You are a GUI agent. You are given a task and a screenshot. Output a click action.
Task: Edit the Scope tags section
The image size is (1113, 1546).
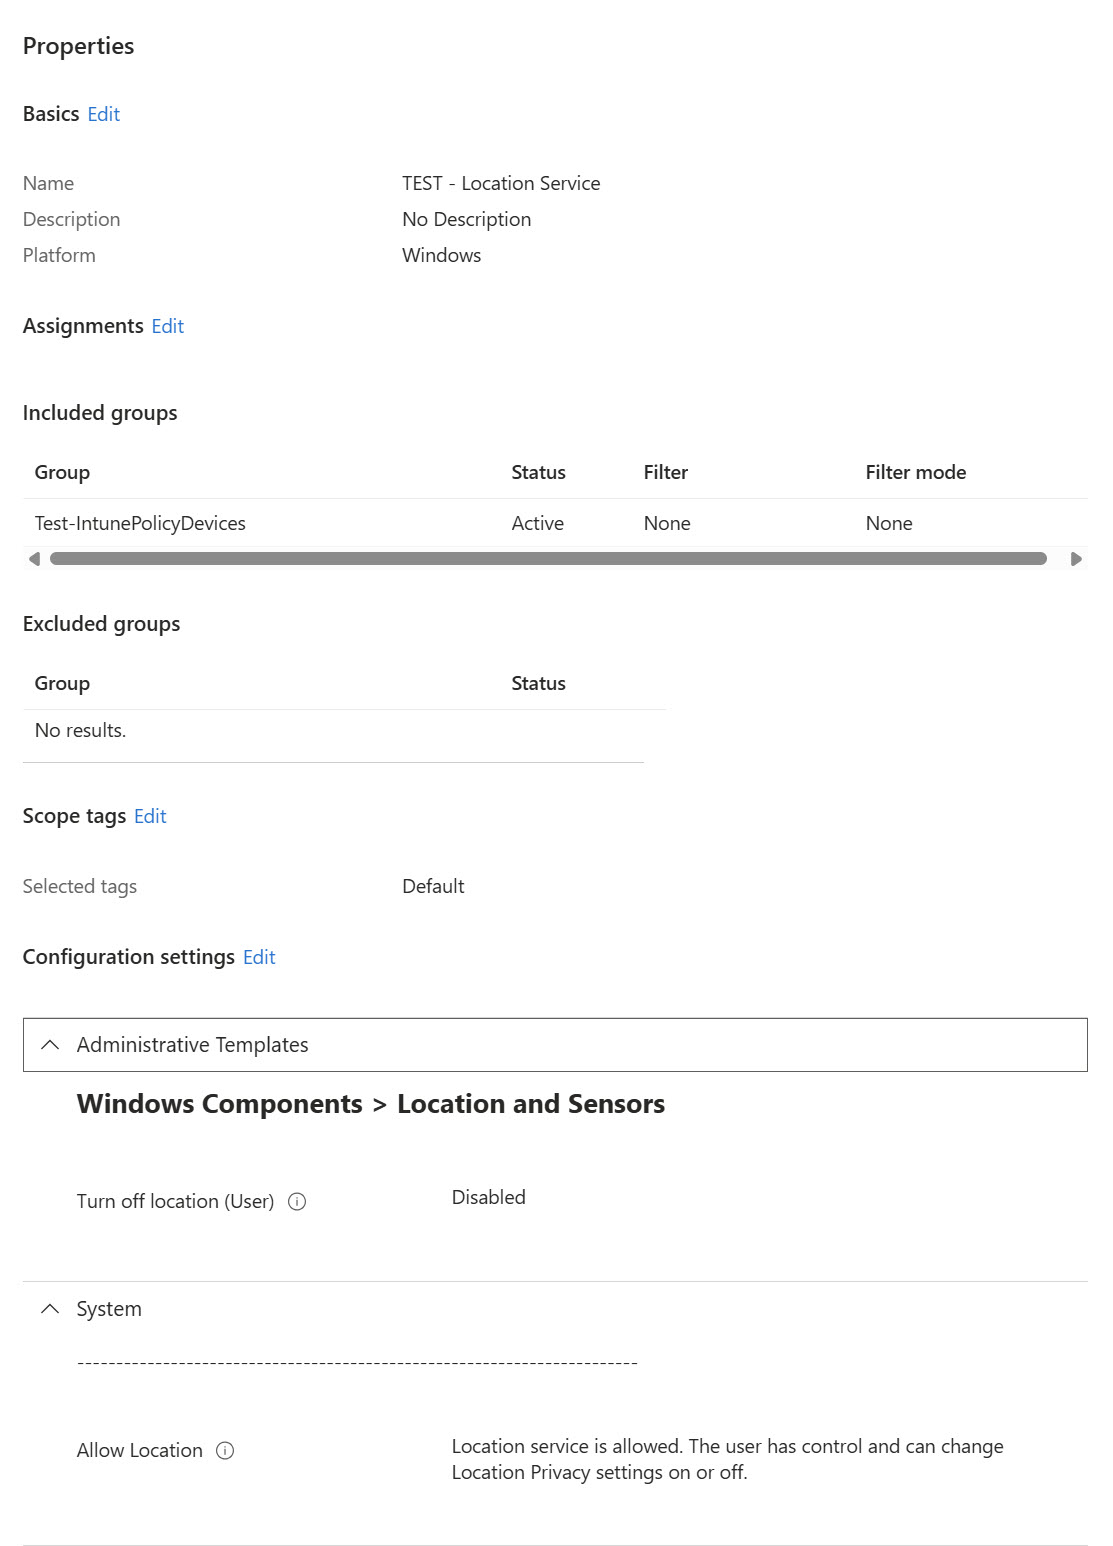coord(150,816)
